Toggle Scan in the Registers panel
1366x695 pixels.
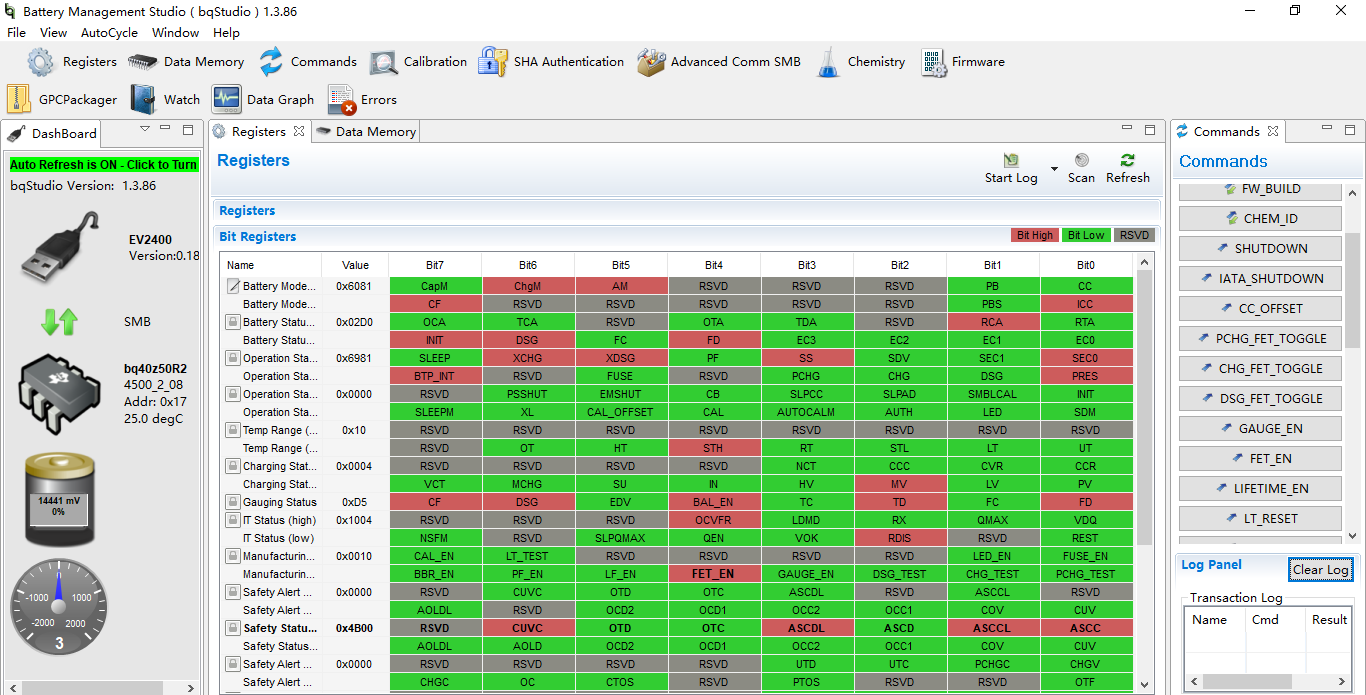click(1081, 167)
